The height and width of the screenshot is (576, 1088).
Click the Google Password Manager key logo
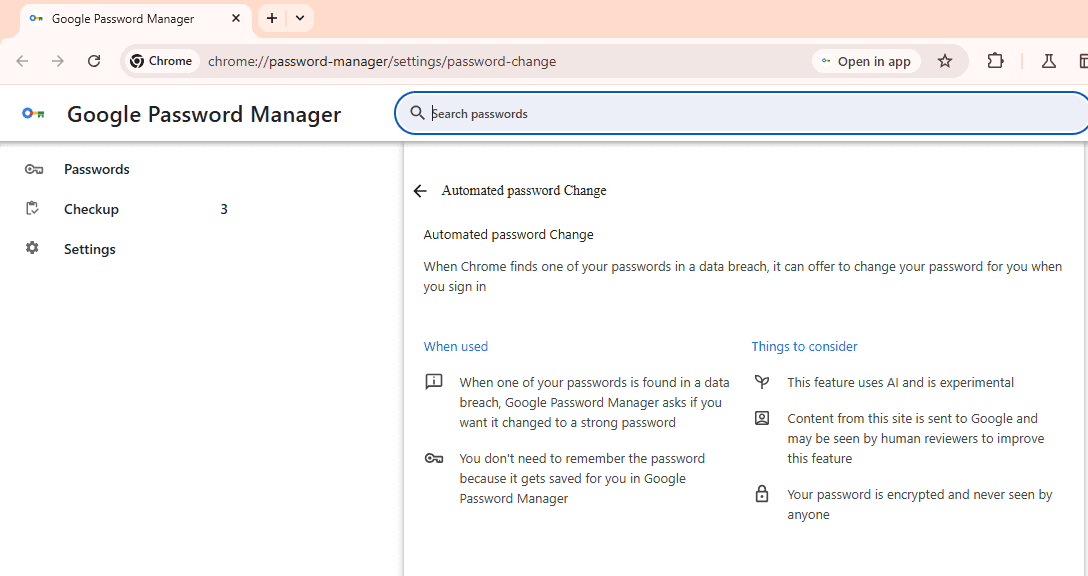(33, 113)
